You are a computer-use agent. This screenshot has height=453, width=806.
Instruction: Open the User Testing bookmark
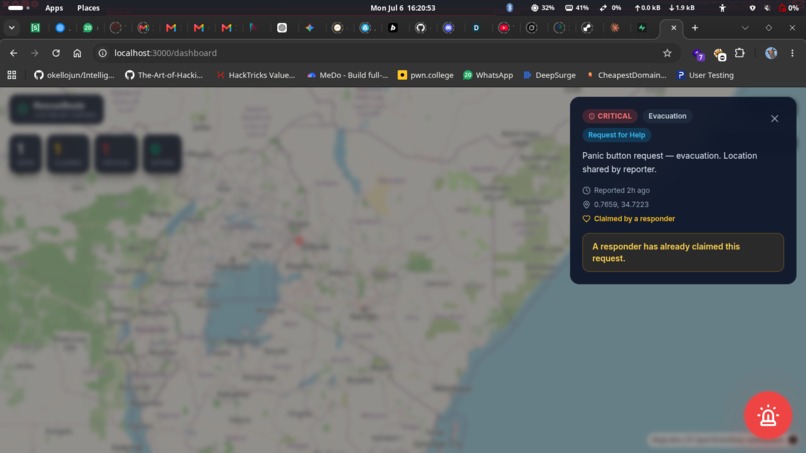(705, 75)
